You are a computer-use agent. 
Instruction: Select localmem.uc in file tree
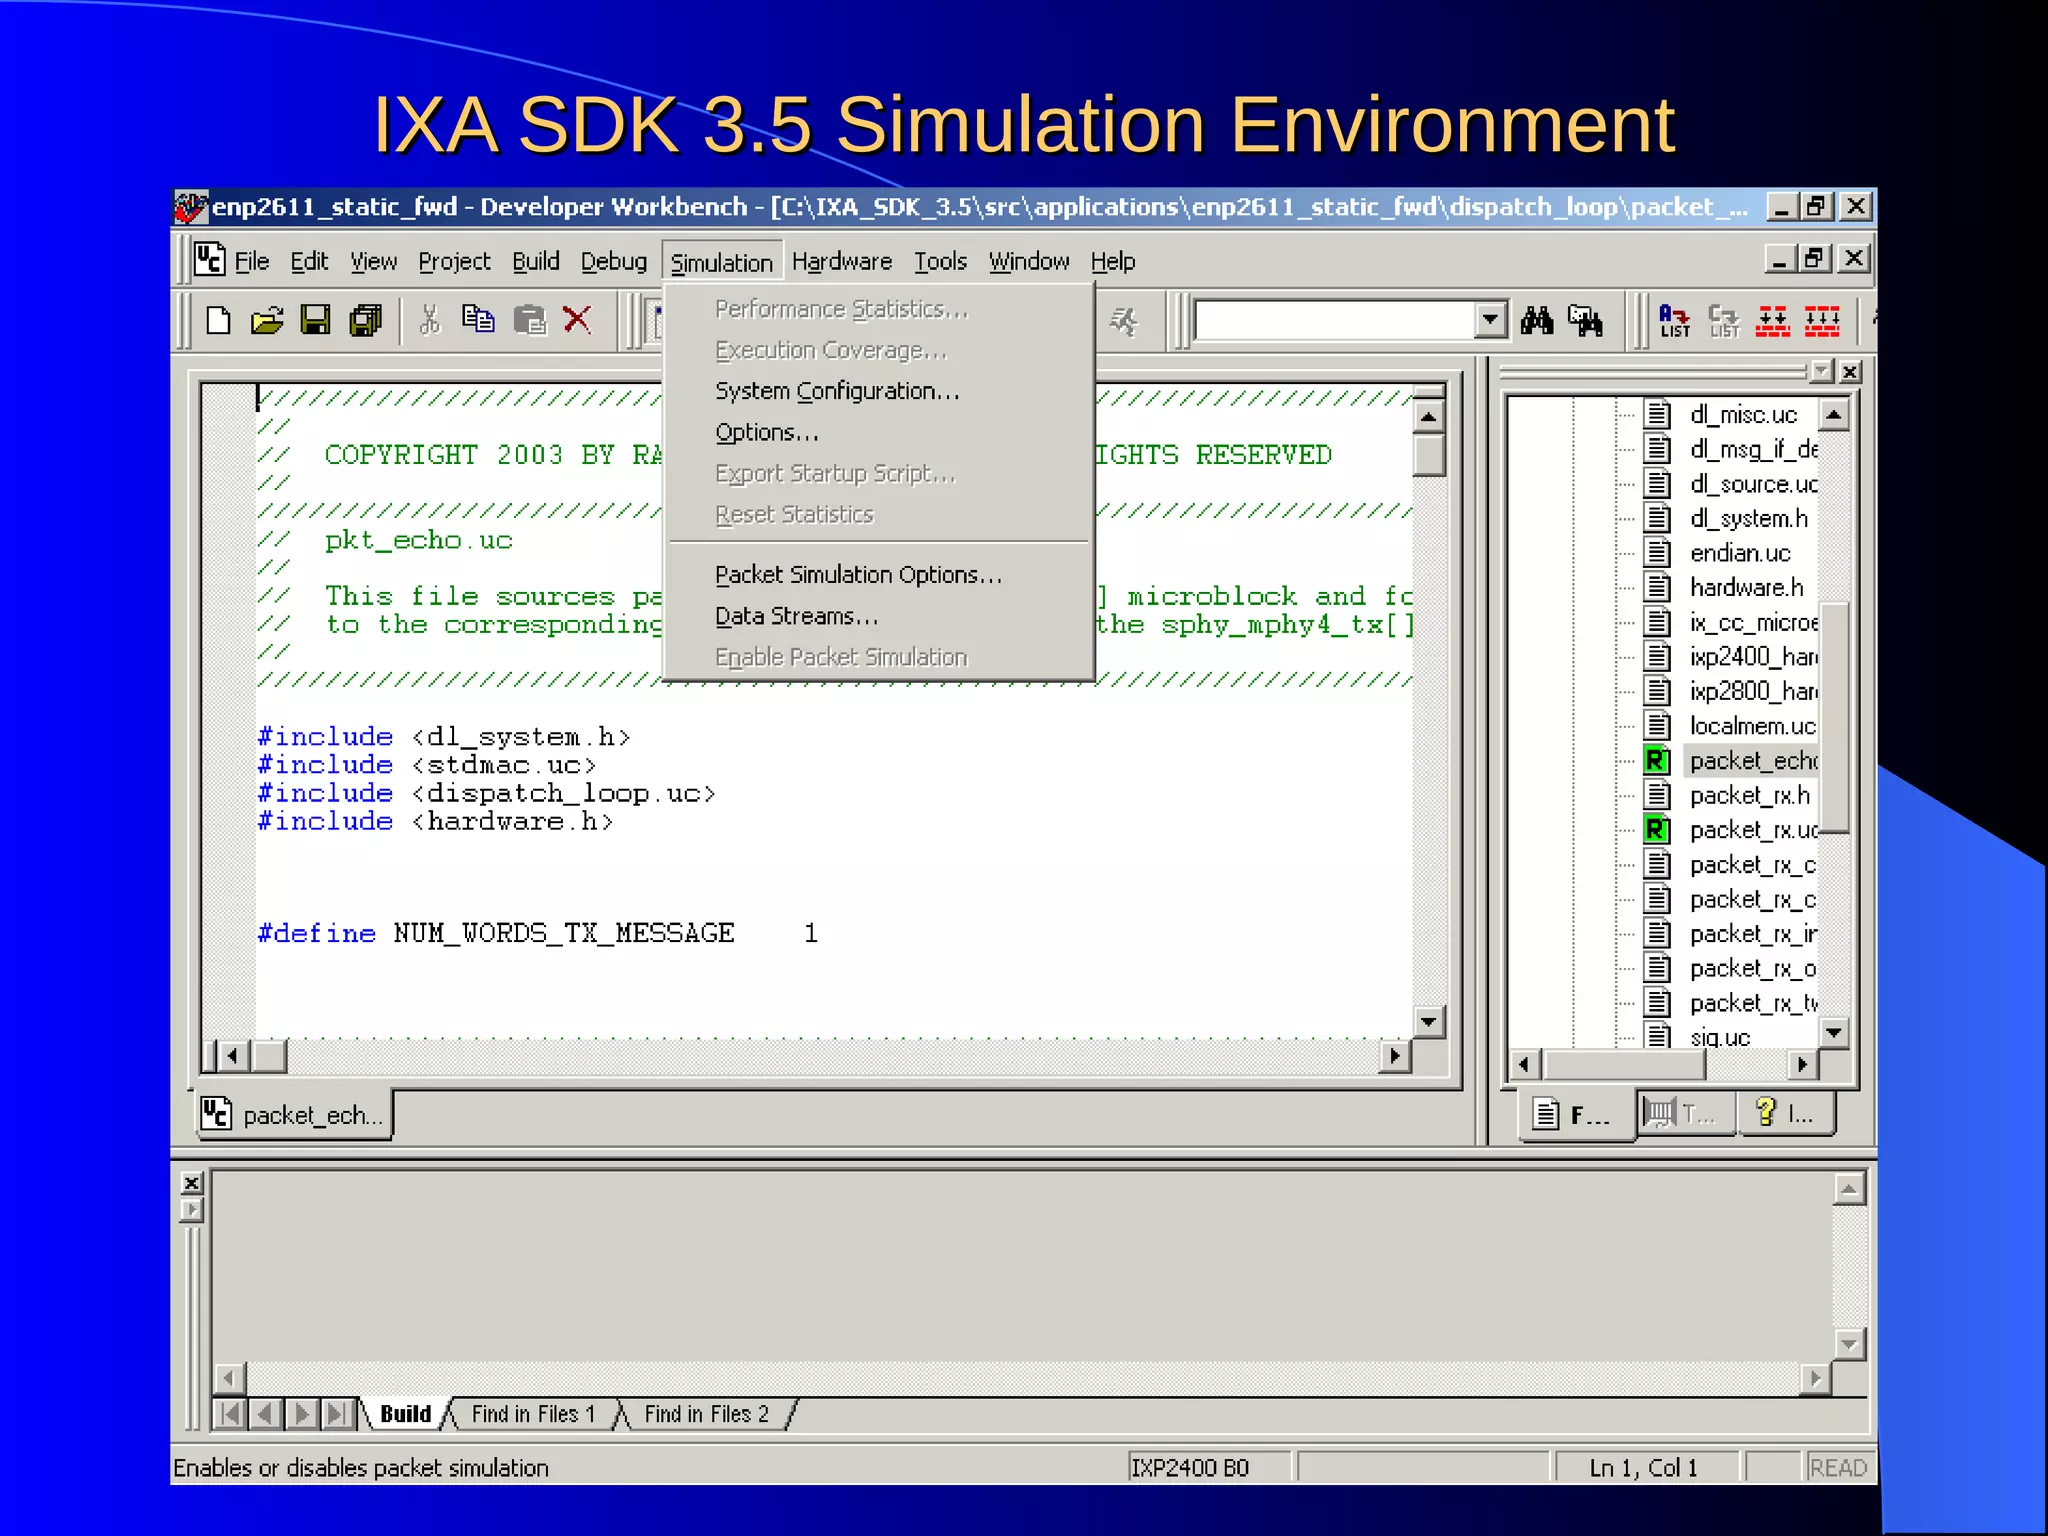click(1752, 726)
